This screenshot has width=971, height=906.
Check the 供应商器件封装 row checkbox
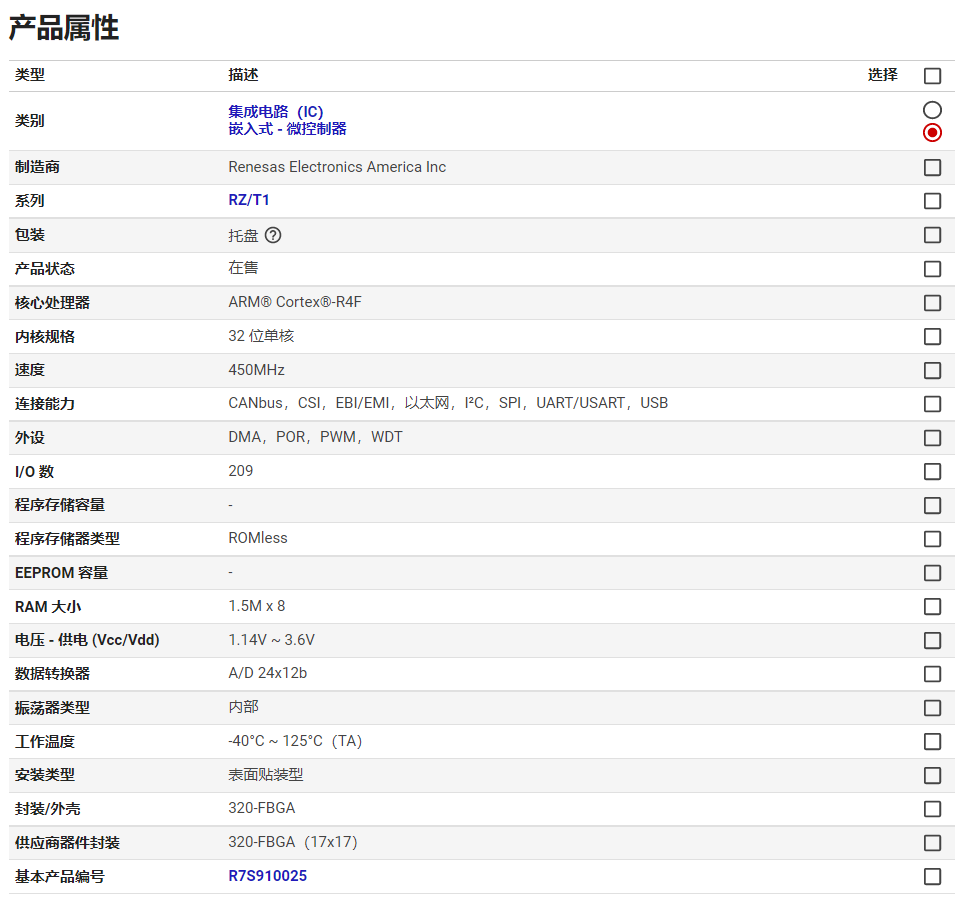coord(932,843)
